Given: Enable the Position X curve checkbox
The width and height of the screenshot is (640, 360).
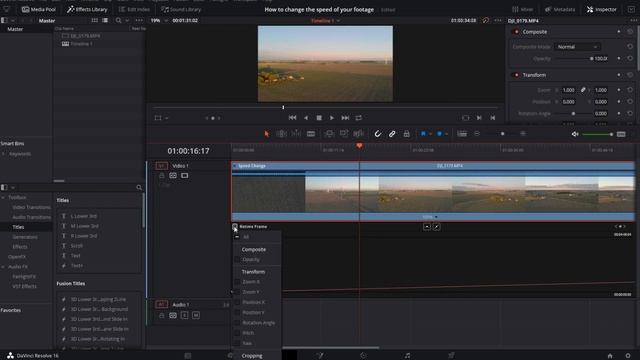Looking at the screenshot, I should (237, 302).
